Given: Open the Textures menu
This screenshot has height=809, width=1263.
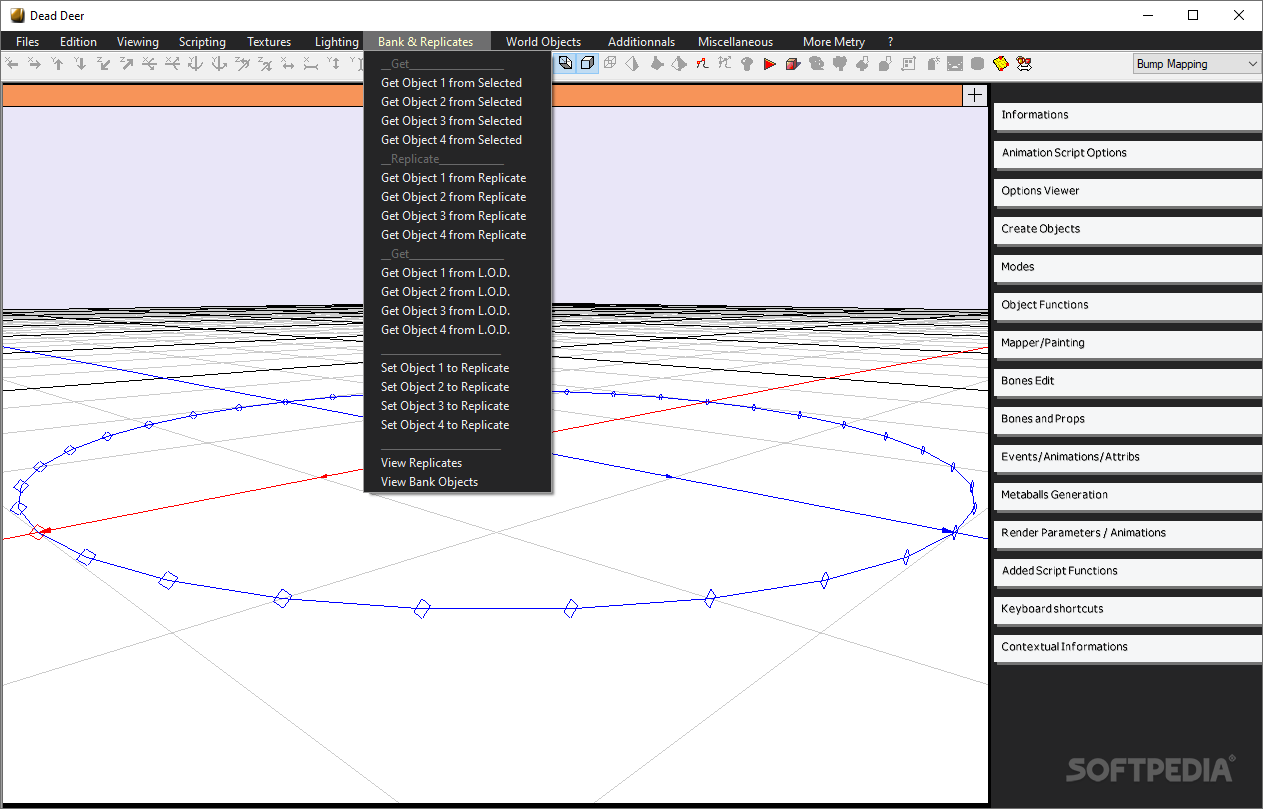Looking at the screenshot, I should pyautogui.click(x=269, y=42).
